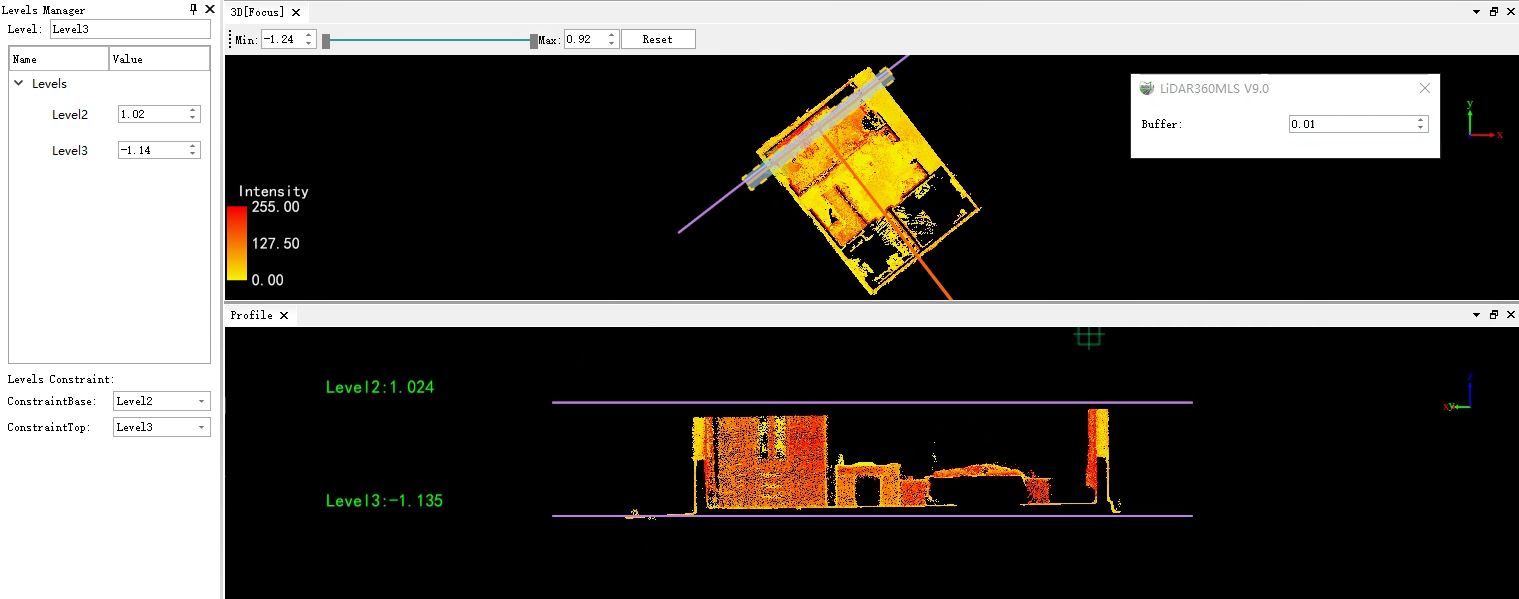
Task: Decrease the Level3 value with down arrow
Action: pyautogui.click(x=192, y=154)
